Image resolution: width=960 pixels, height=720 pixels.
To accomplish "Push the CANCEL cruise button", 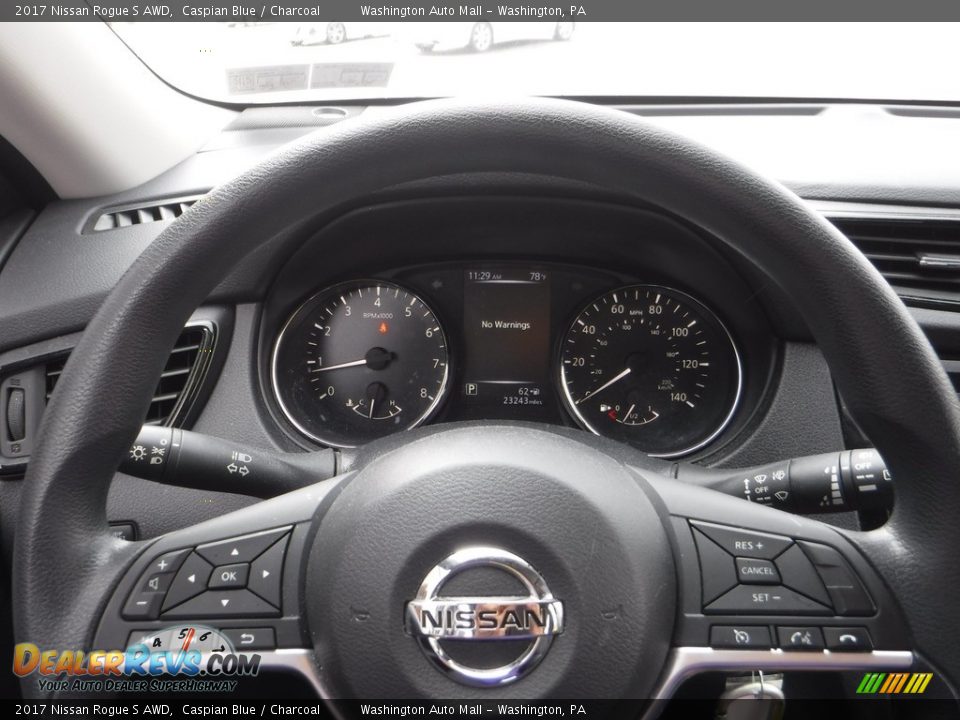I will (x=757, y=570).
